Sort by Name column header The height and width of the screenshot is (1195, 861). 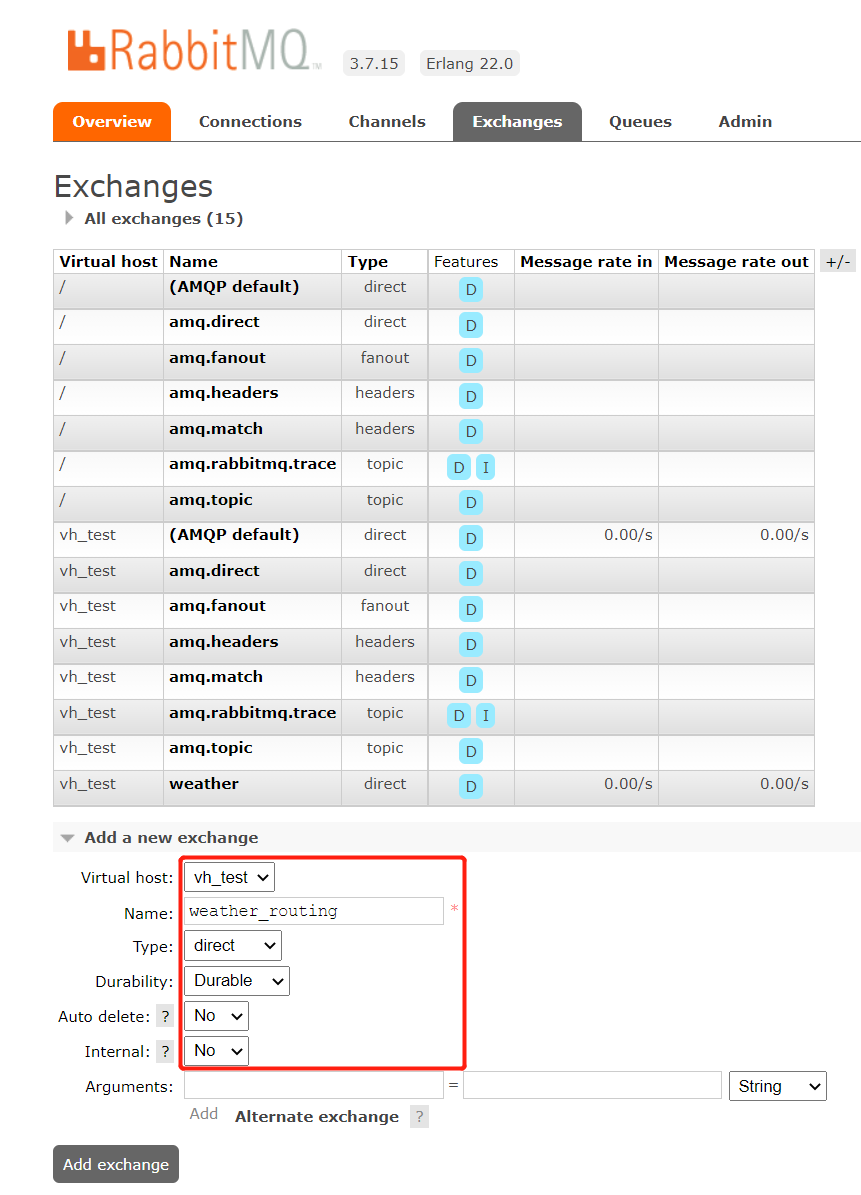tap(194, 261)
